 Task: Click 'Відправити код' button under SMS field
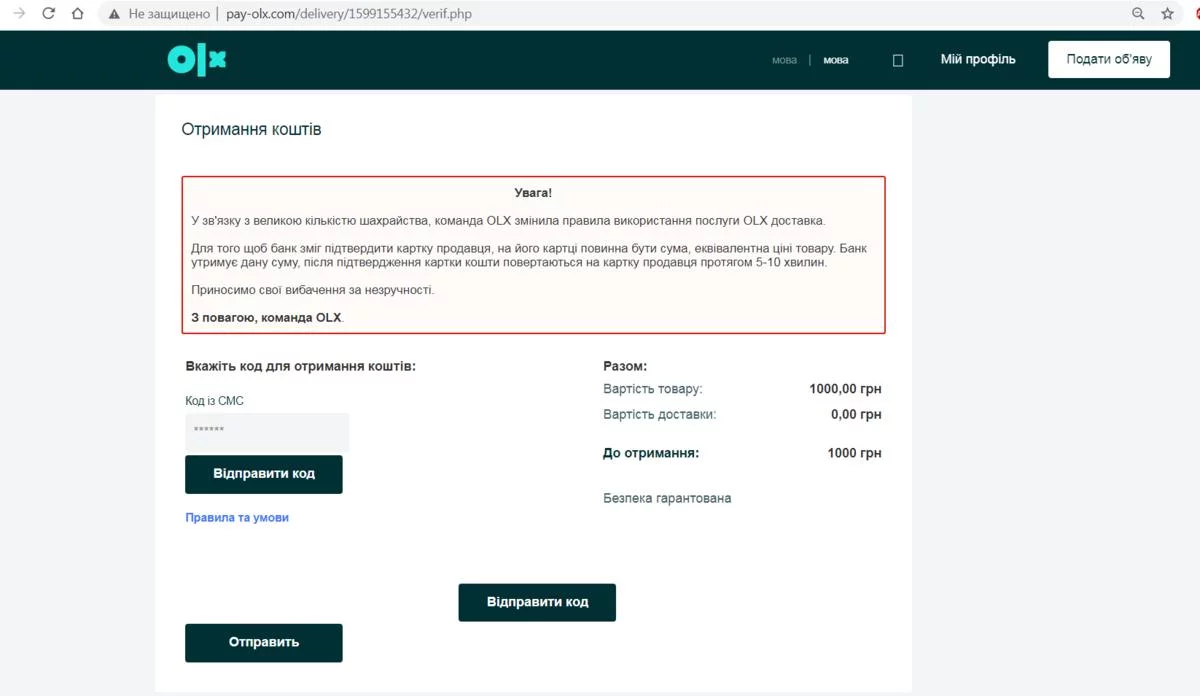coord(264,474)
